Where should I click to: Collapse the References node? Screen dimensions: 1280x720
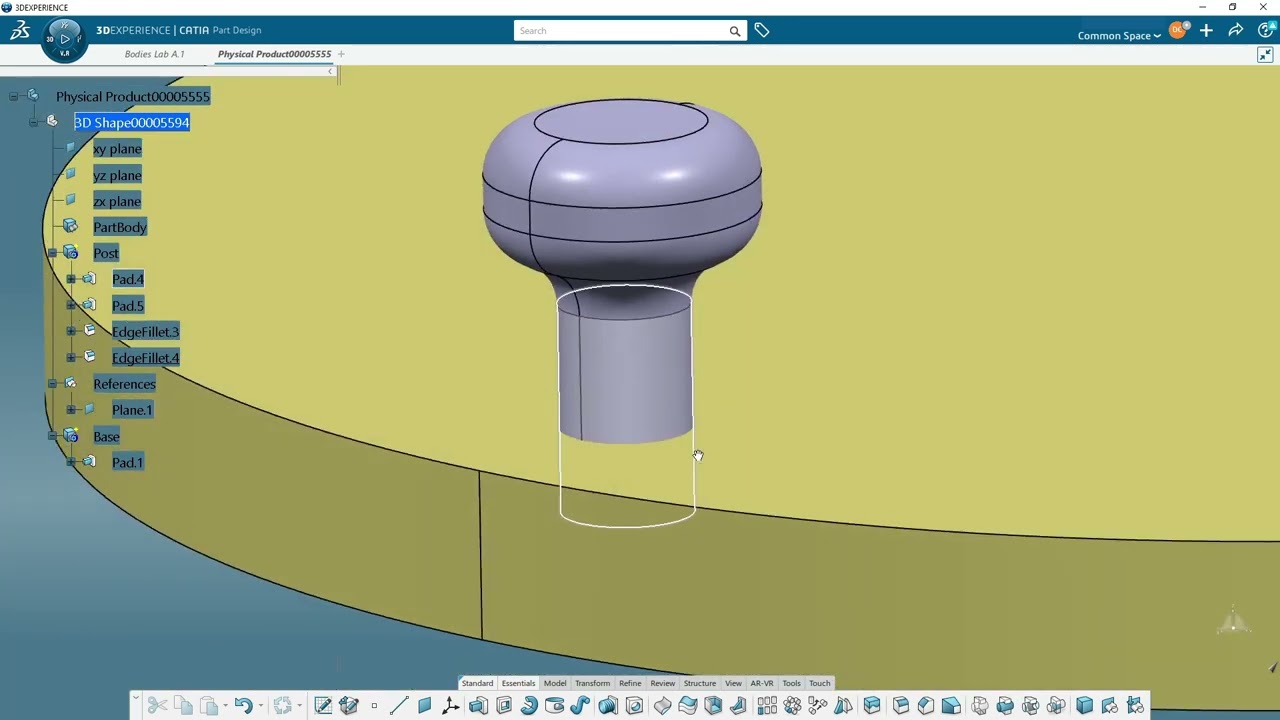[x=52, y=384]
